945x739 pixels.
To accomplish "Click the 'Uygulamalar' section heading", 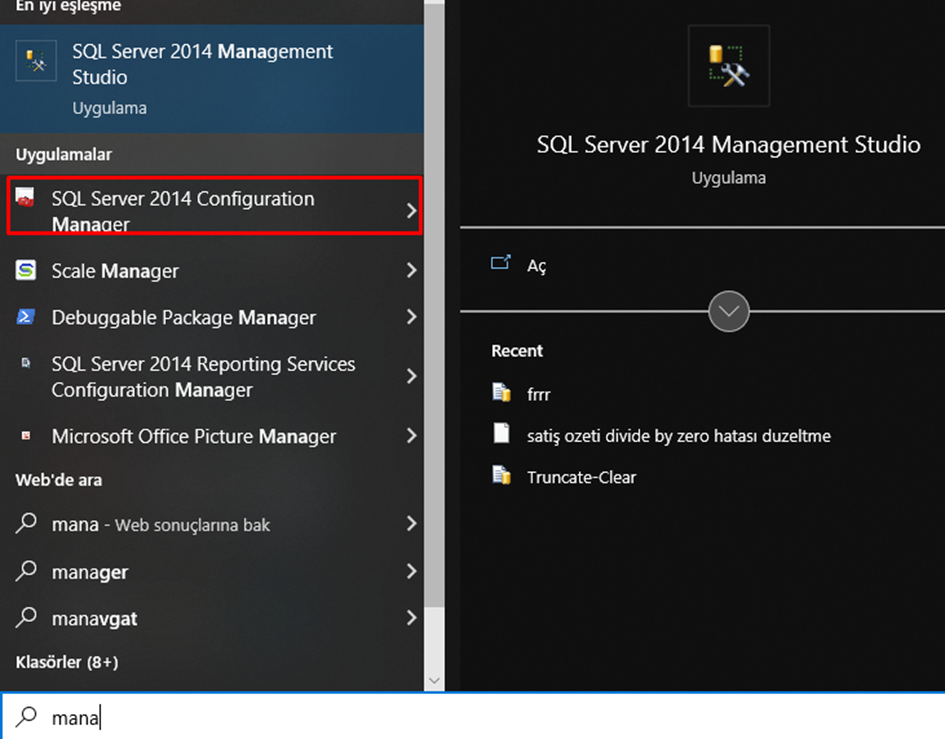I will [63, 154].
